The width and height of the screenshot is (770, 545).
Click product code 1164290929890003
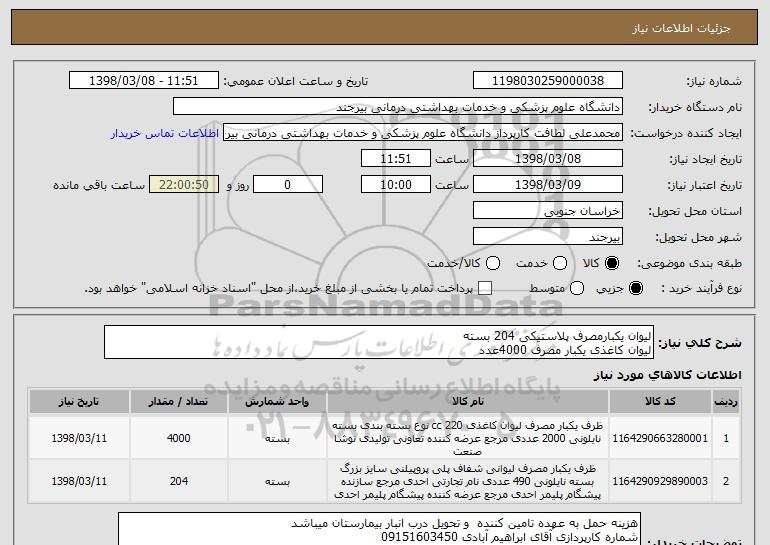660,481
